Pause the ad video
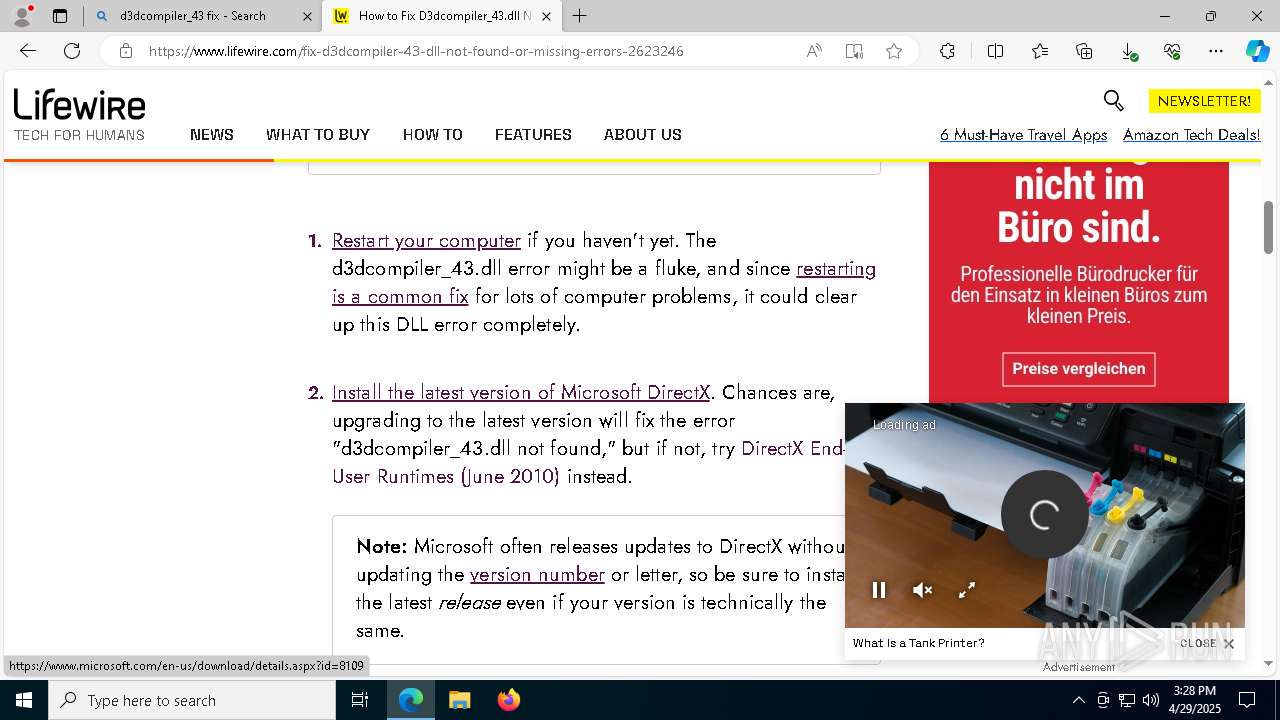The height and width of the screenshot is (720, 1280). click(x=879, y=590)
